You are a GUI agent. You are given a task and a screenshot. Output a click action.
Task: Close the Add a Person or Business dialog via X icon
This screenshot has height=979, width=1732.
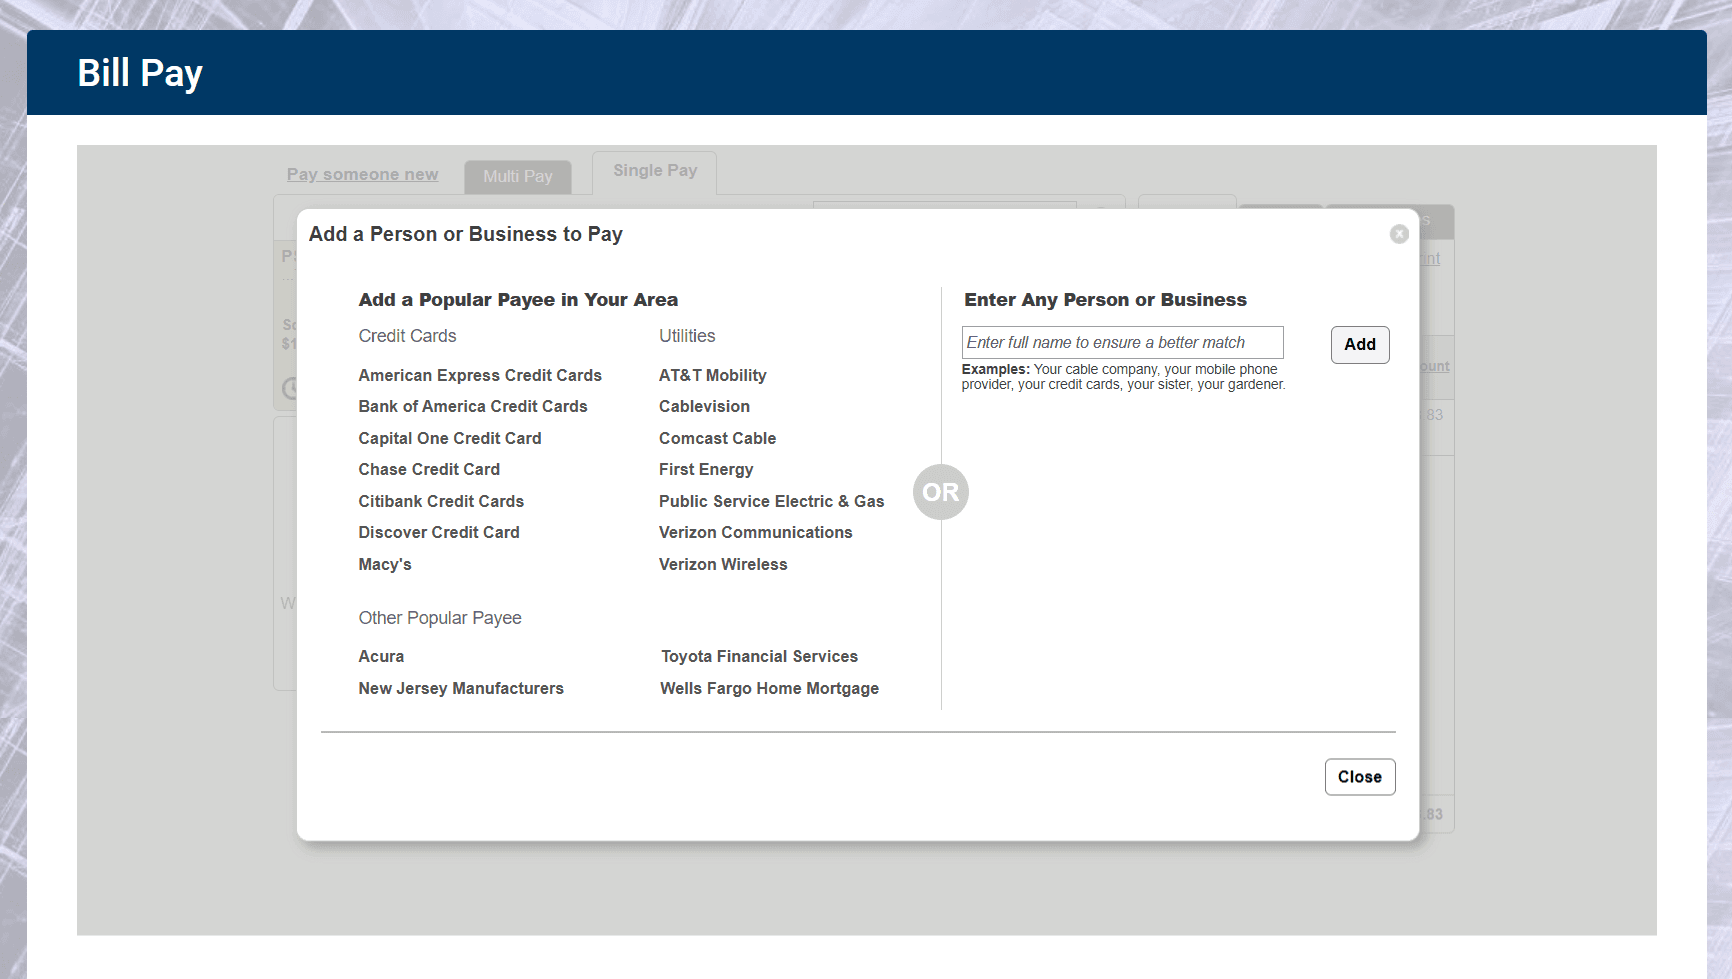click(x=1399, y=234)
